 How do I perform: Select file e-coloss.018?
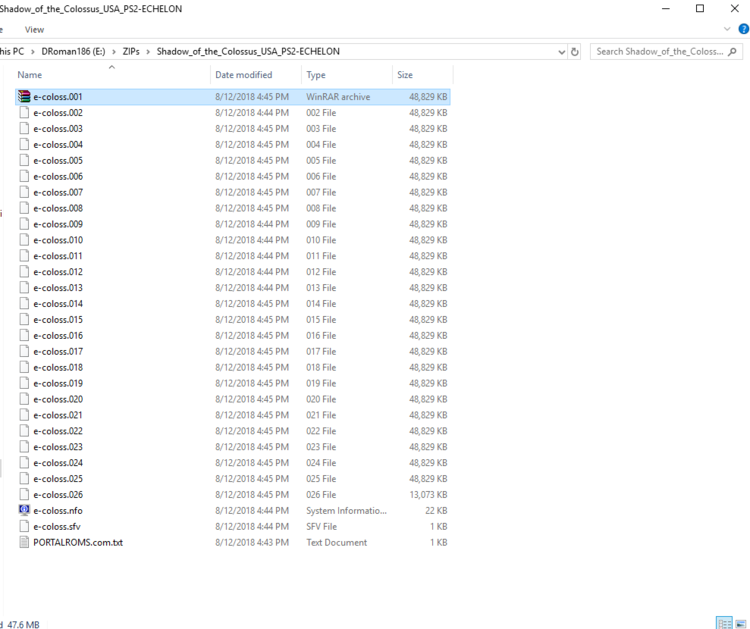[58, 367]
